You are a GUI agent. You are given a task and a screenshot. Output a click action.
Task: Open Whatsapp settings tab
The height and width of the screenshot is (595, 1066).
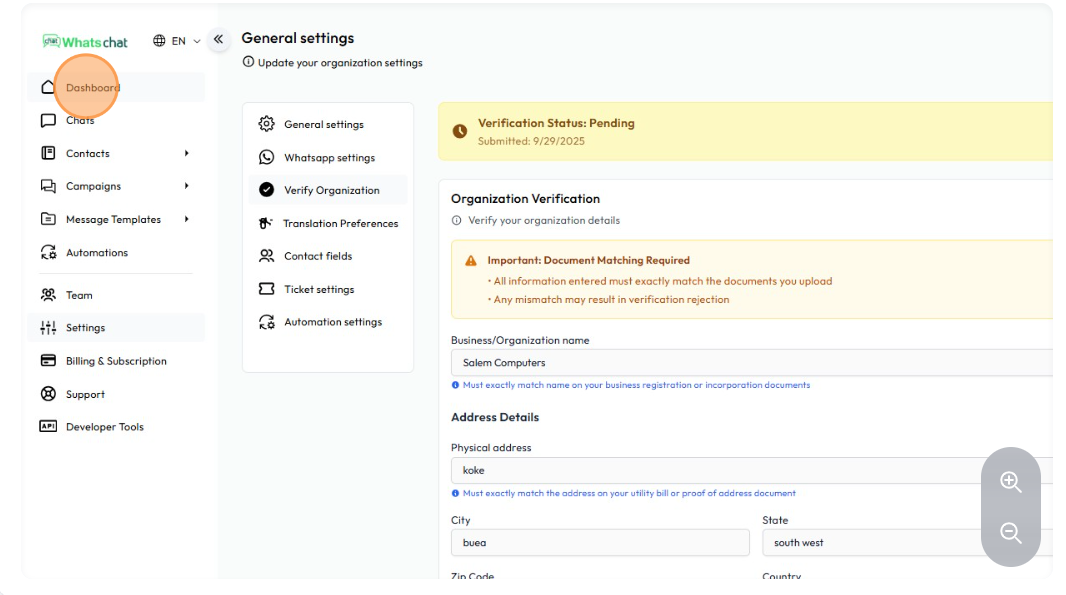point(328,158)
